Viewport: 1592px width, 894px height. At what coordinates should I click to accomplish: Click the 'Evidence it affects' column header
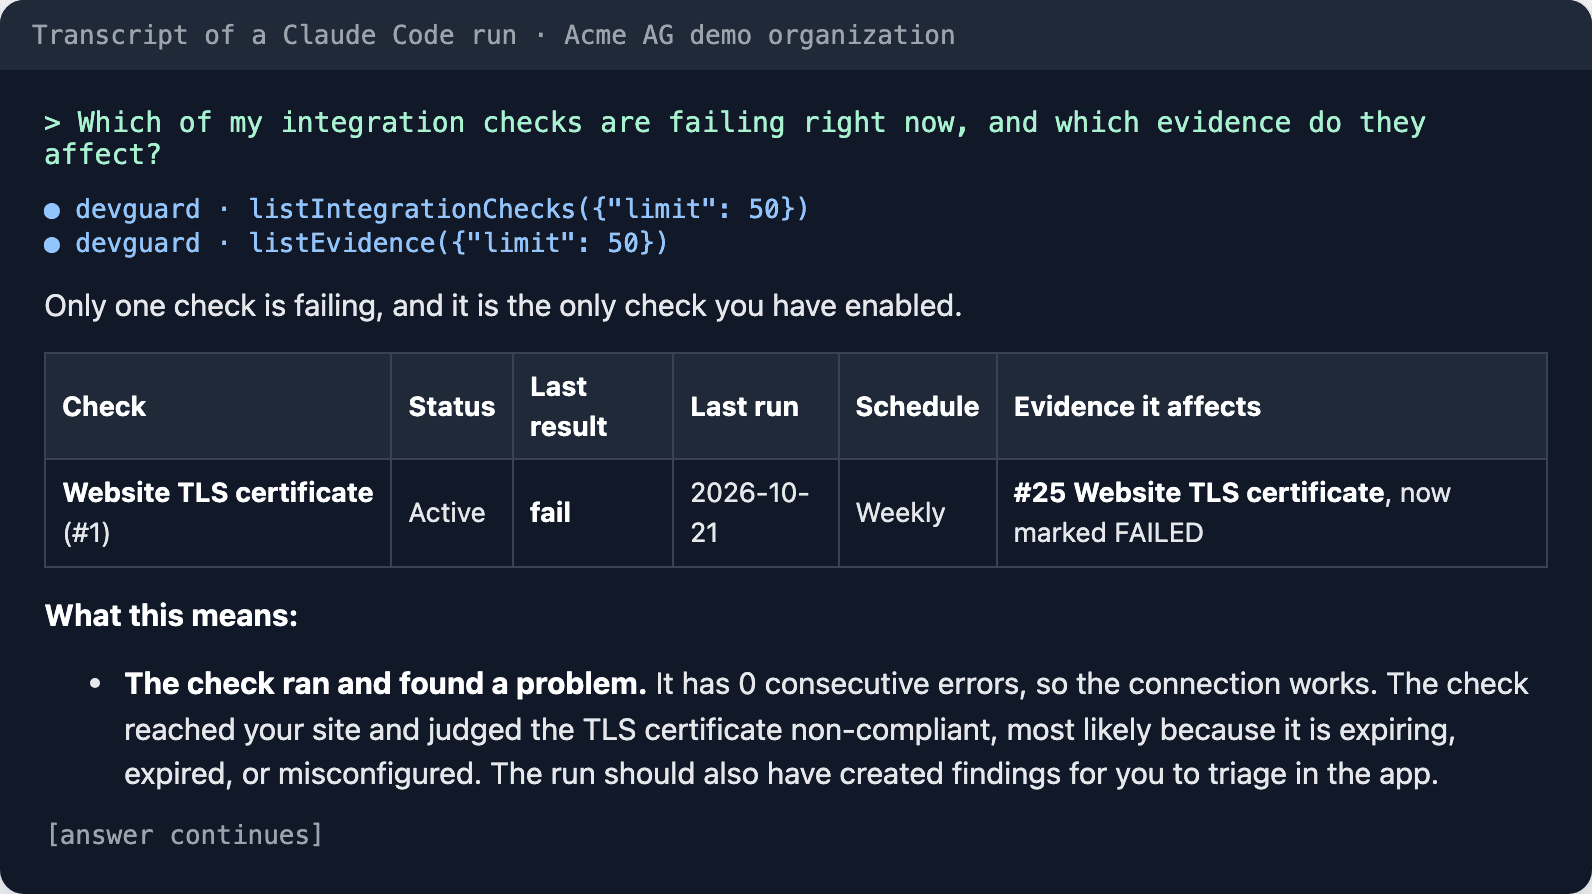[x=1272, y=406]
